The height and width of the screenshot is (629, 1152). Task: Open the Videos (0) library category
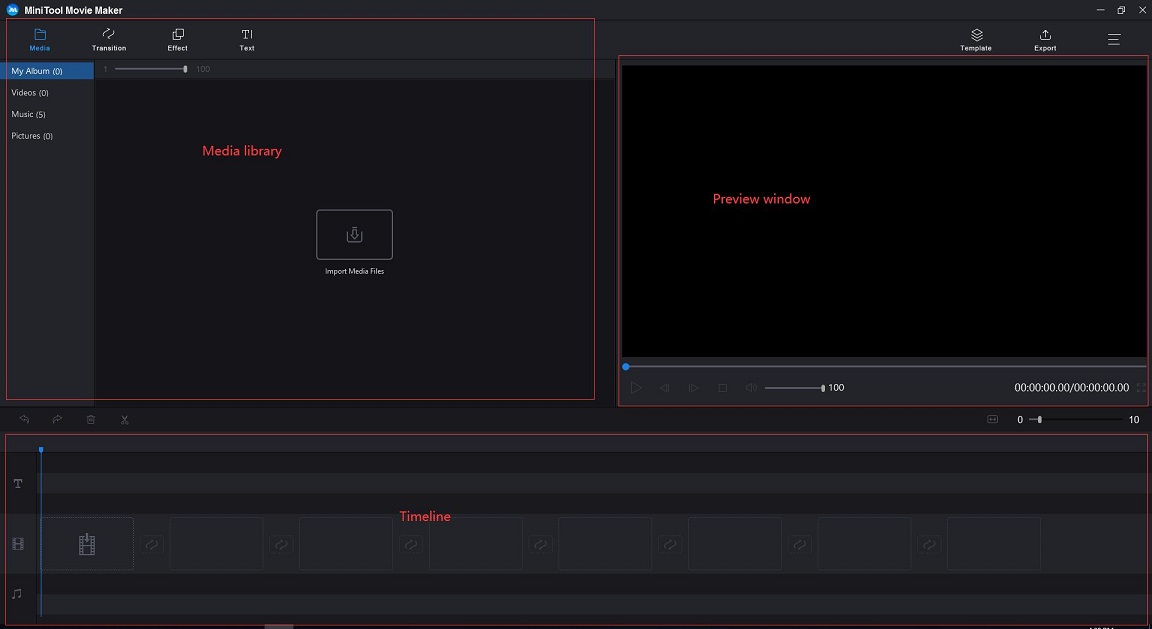[30, 92]
